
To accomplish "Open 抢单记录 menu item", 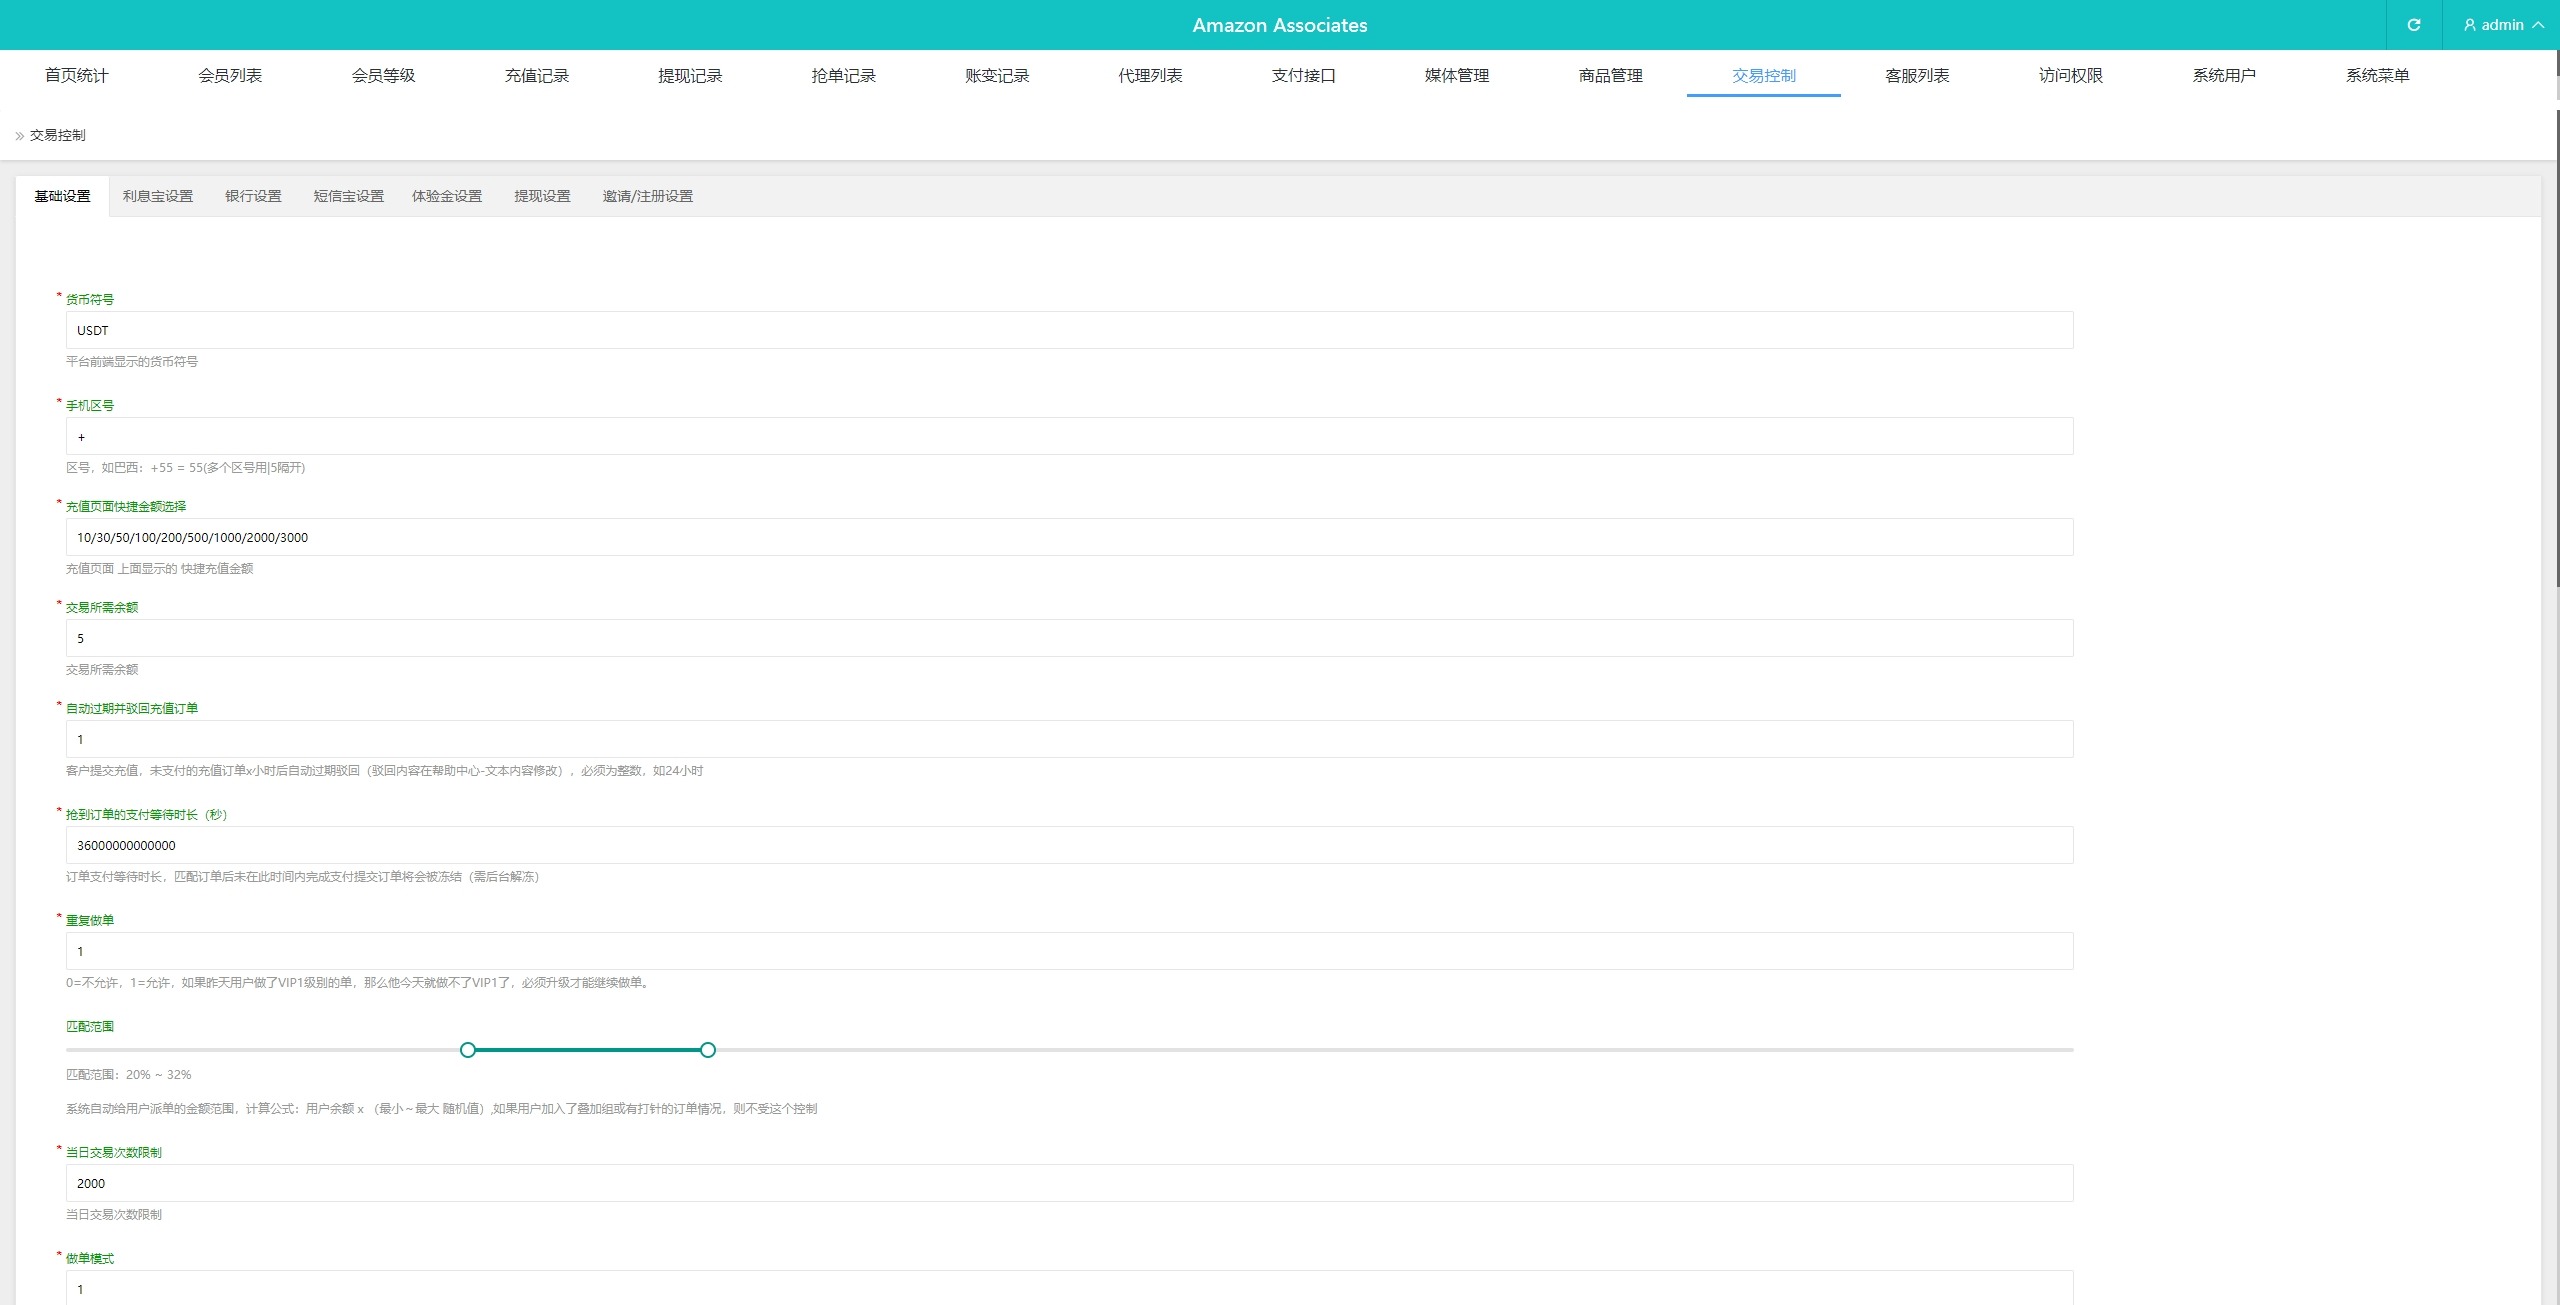I will (x=843, y=76).
